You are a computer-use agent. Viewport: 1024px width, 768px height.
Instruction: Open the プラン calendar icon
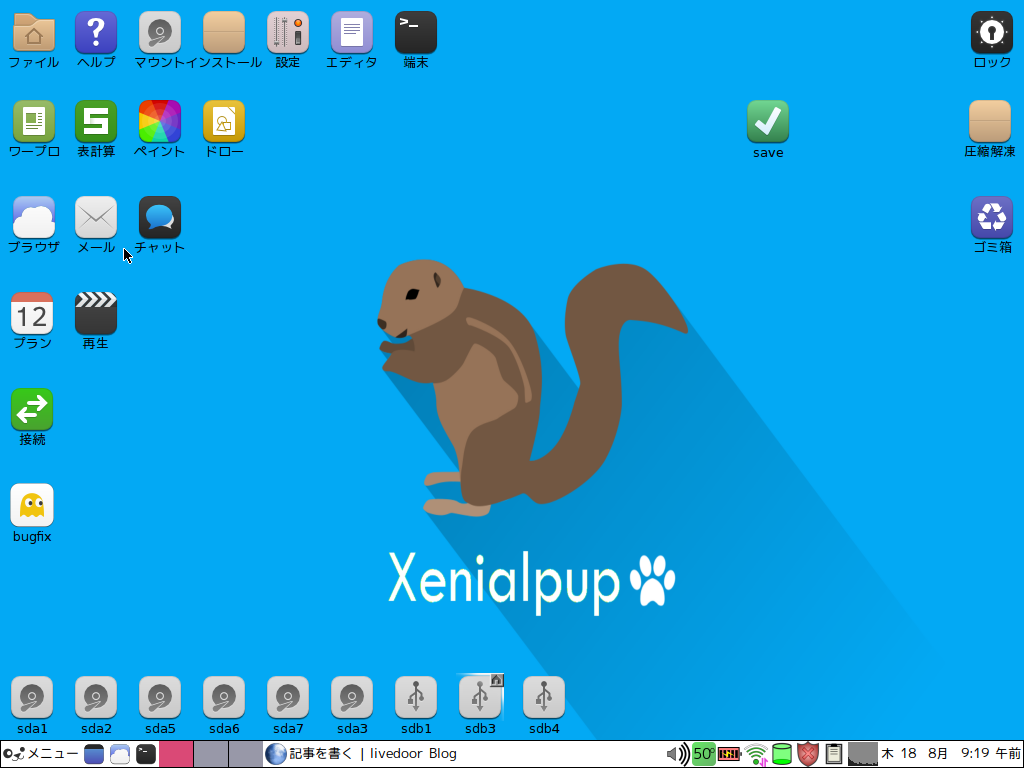(x=32, y=313)
